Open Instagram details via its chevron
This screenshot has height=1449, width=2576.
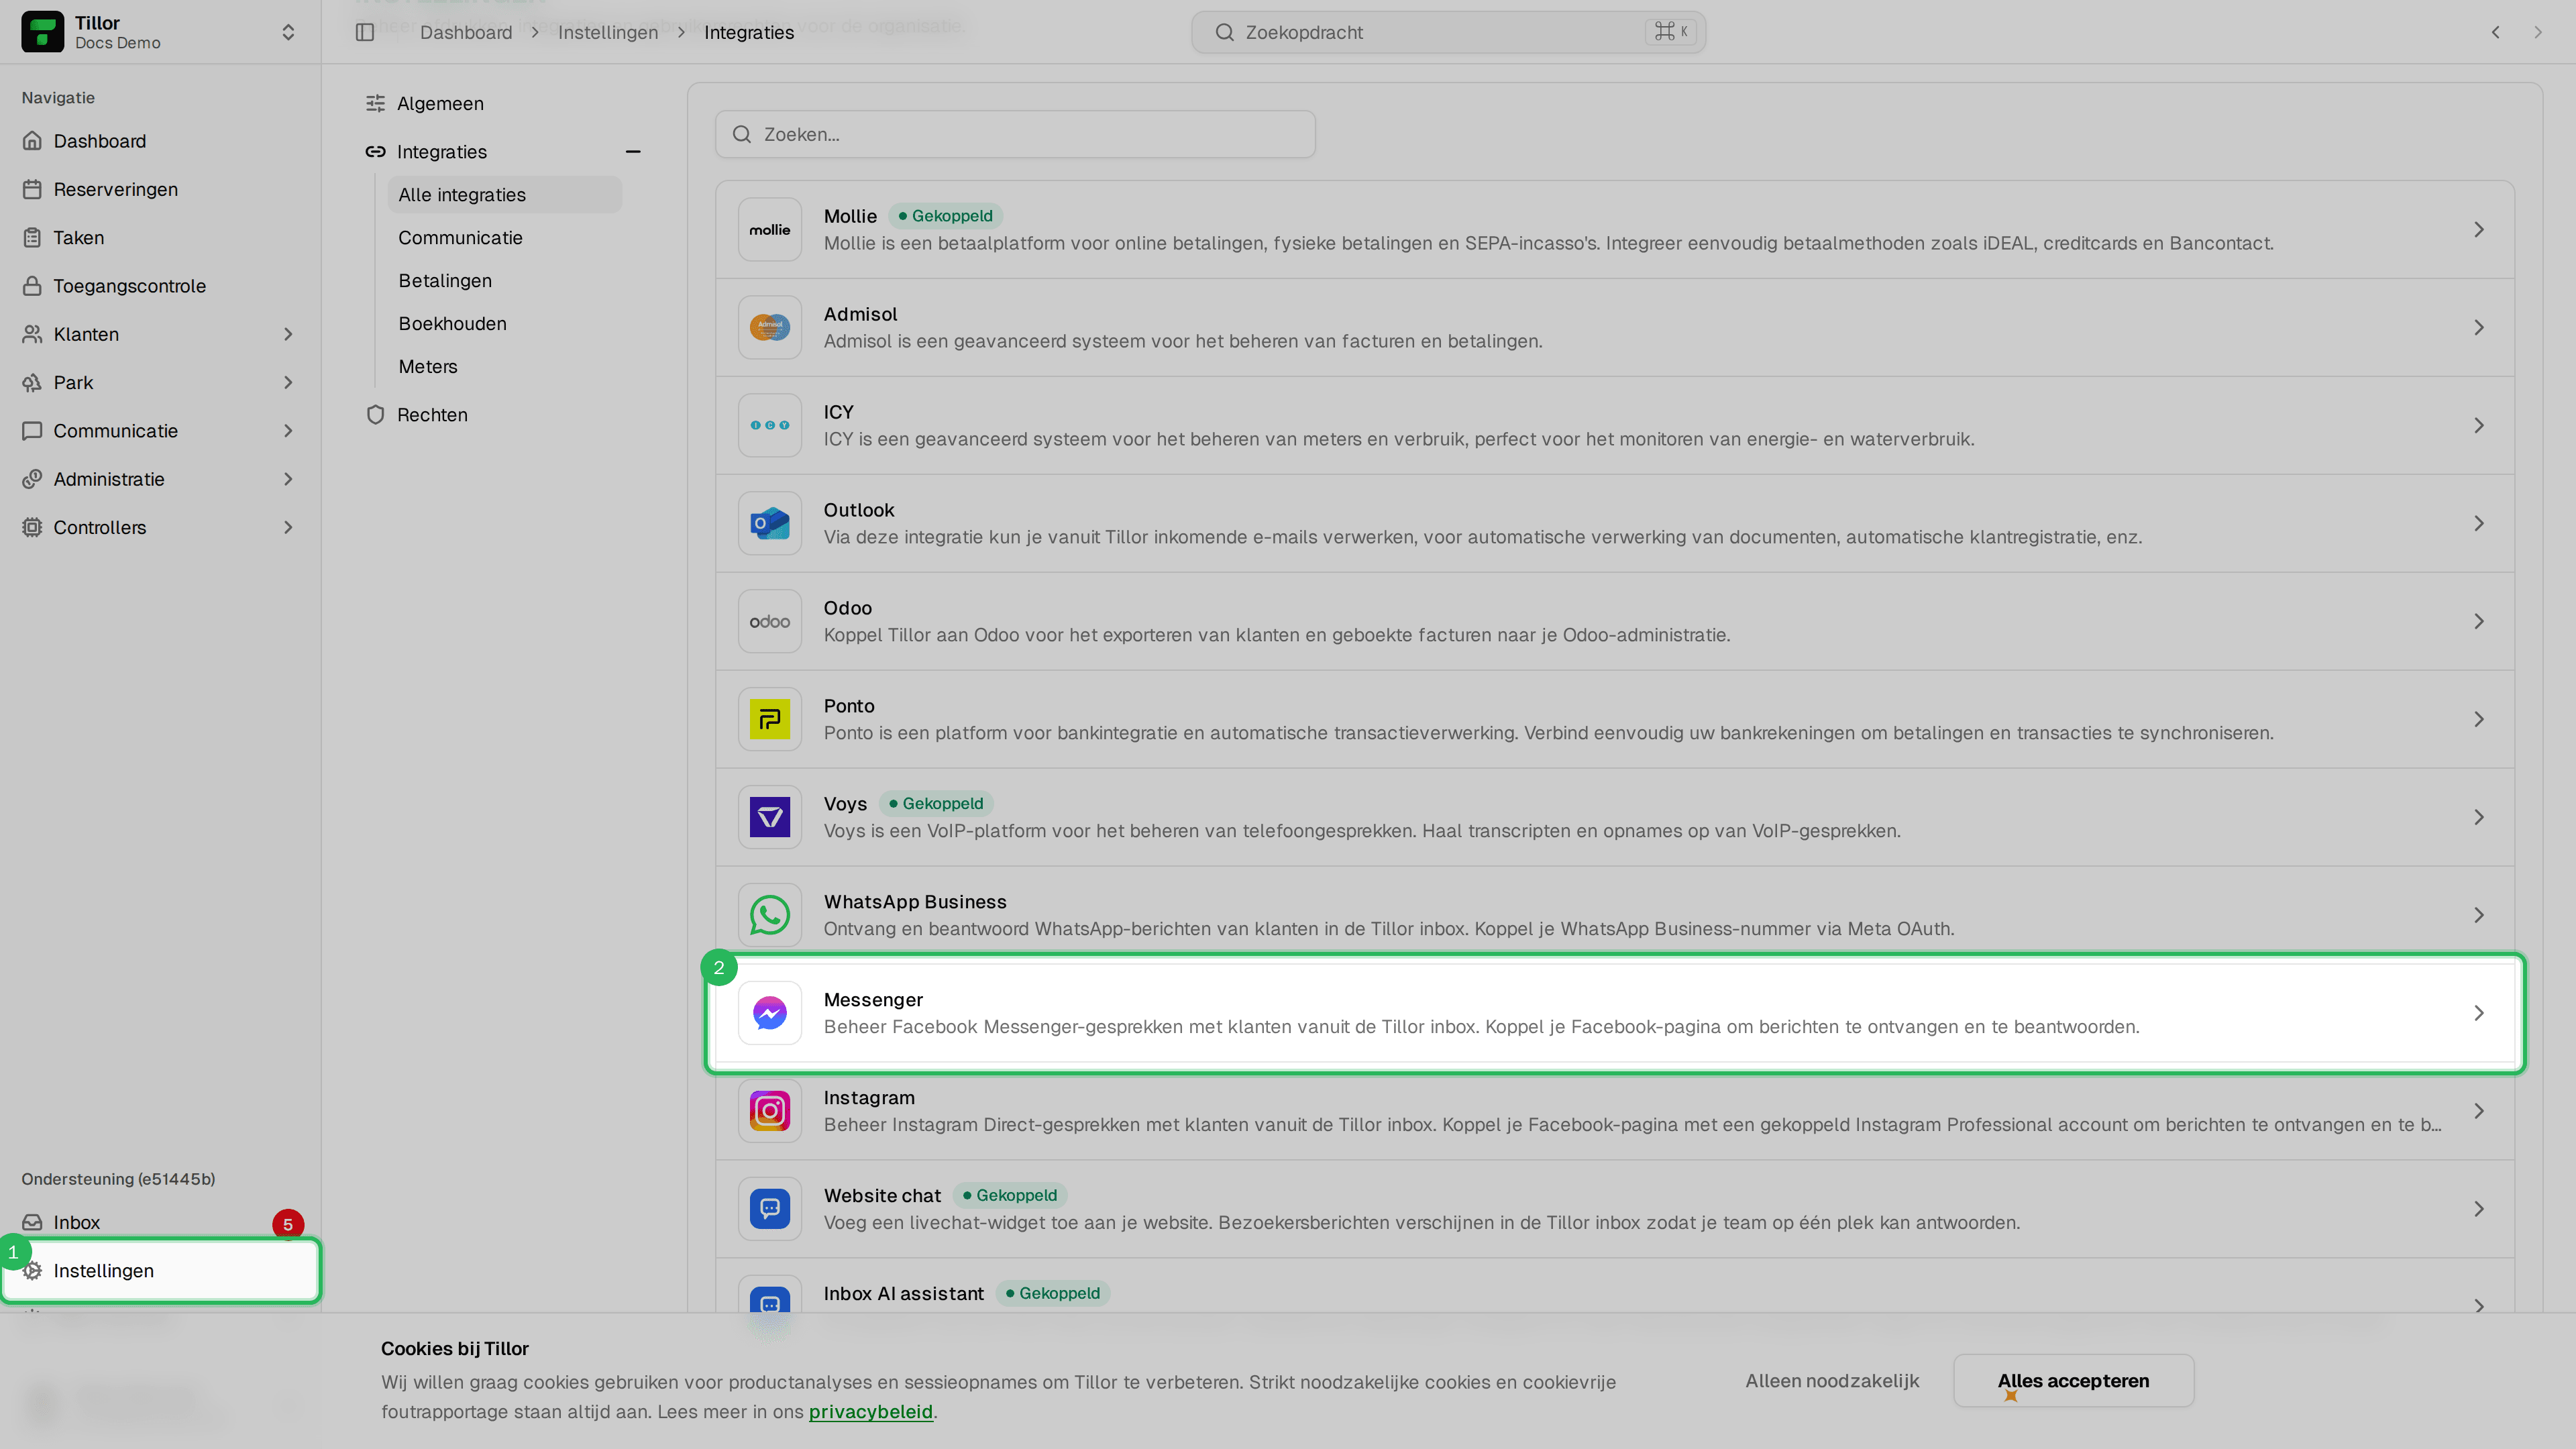click(2479, 1111)
